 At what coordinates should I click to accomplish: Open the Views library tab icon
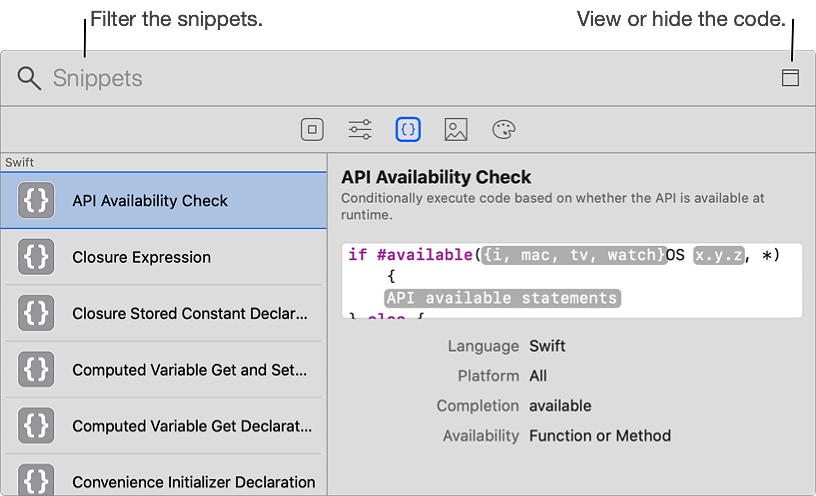point(312,129)
